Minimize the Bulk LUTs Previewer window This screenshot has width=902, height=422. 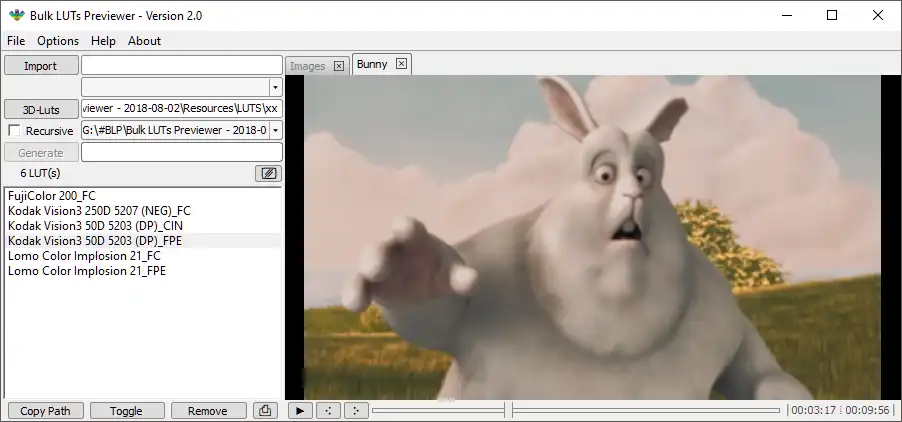tap(786, 16)
